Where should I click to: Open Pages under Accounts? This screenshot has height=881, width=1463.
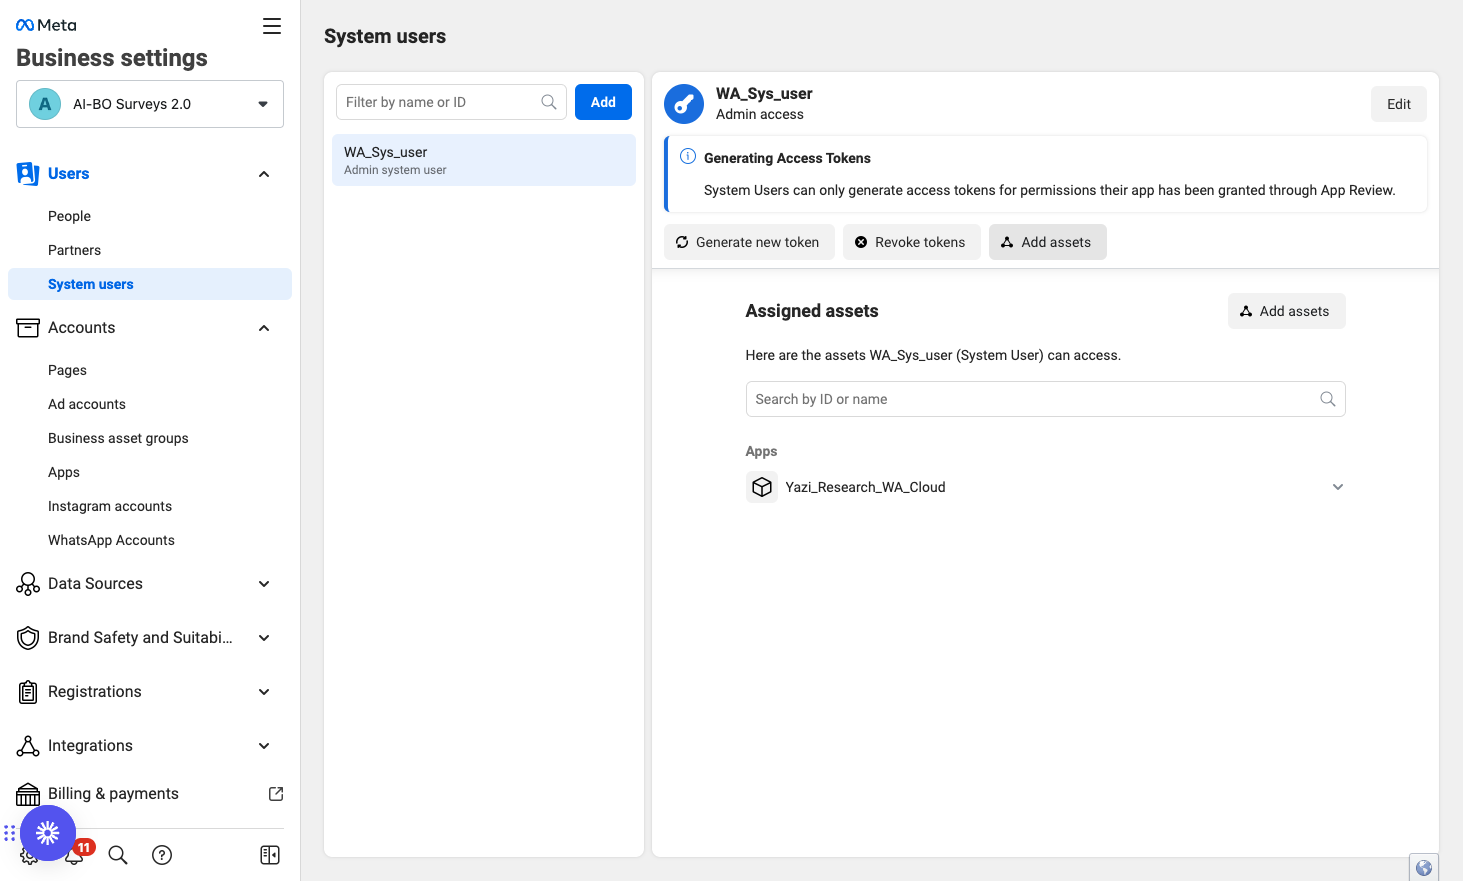[x=67, y=370]
